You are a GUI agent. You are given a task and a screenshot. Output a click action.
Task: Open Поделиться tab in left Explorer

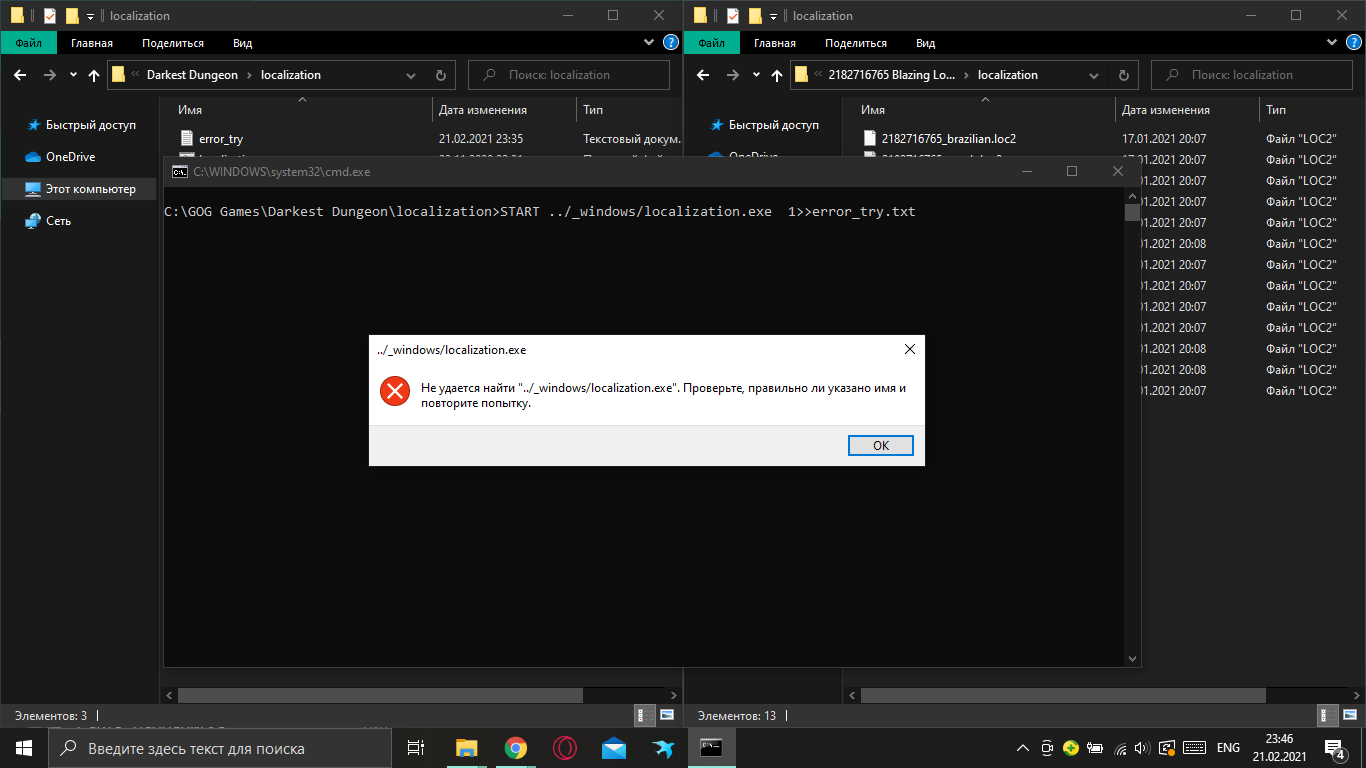[x=173, y=43]
